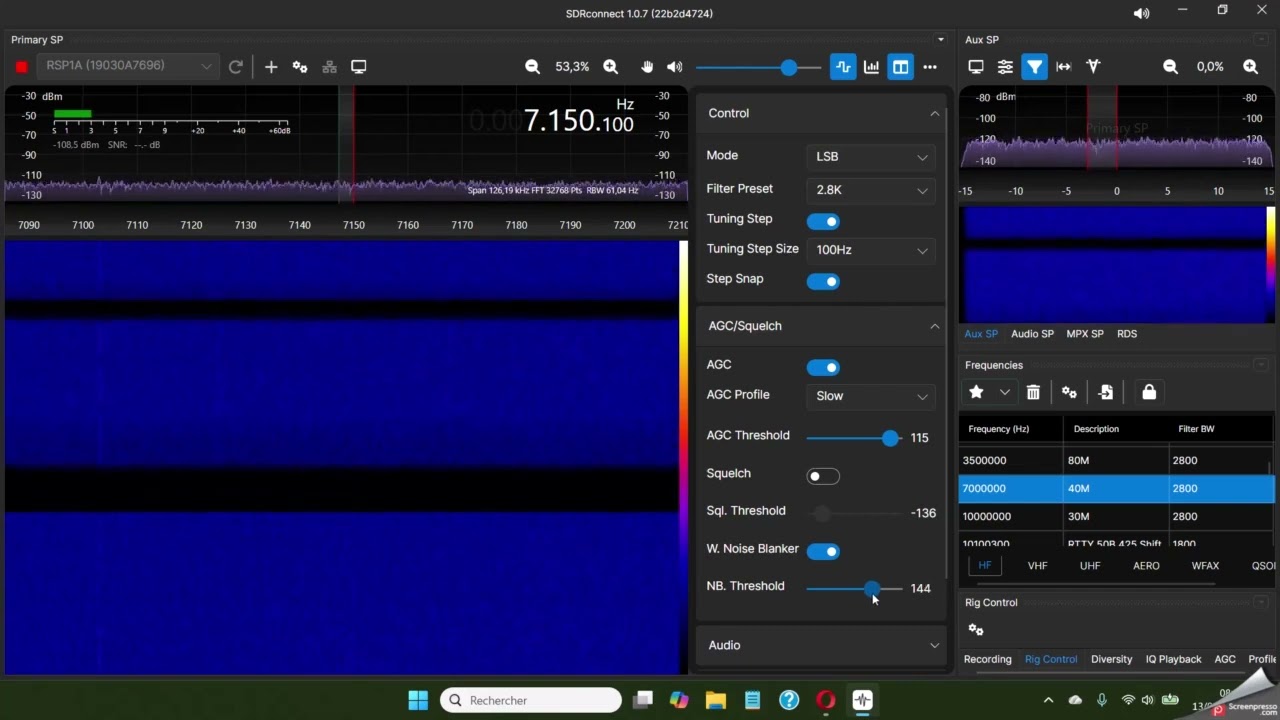Zoom in the Primary SP spectrum

(x=610, y=67)
